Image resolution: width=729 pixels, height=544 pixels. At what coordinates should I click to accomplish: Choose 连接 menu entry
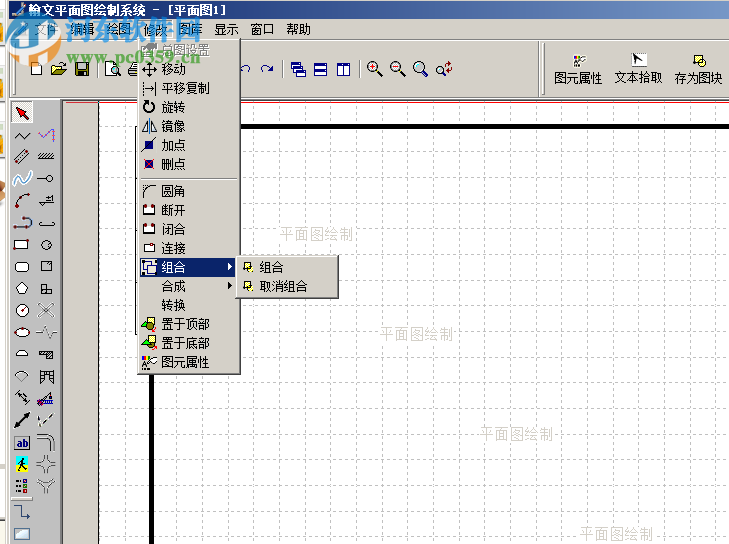[189, 248]
